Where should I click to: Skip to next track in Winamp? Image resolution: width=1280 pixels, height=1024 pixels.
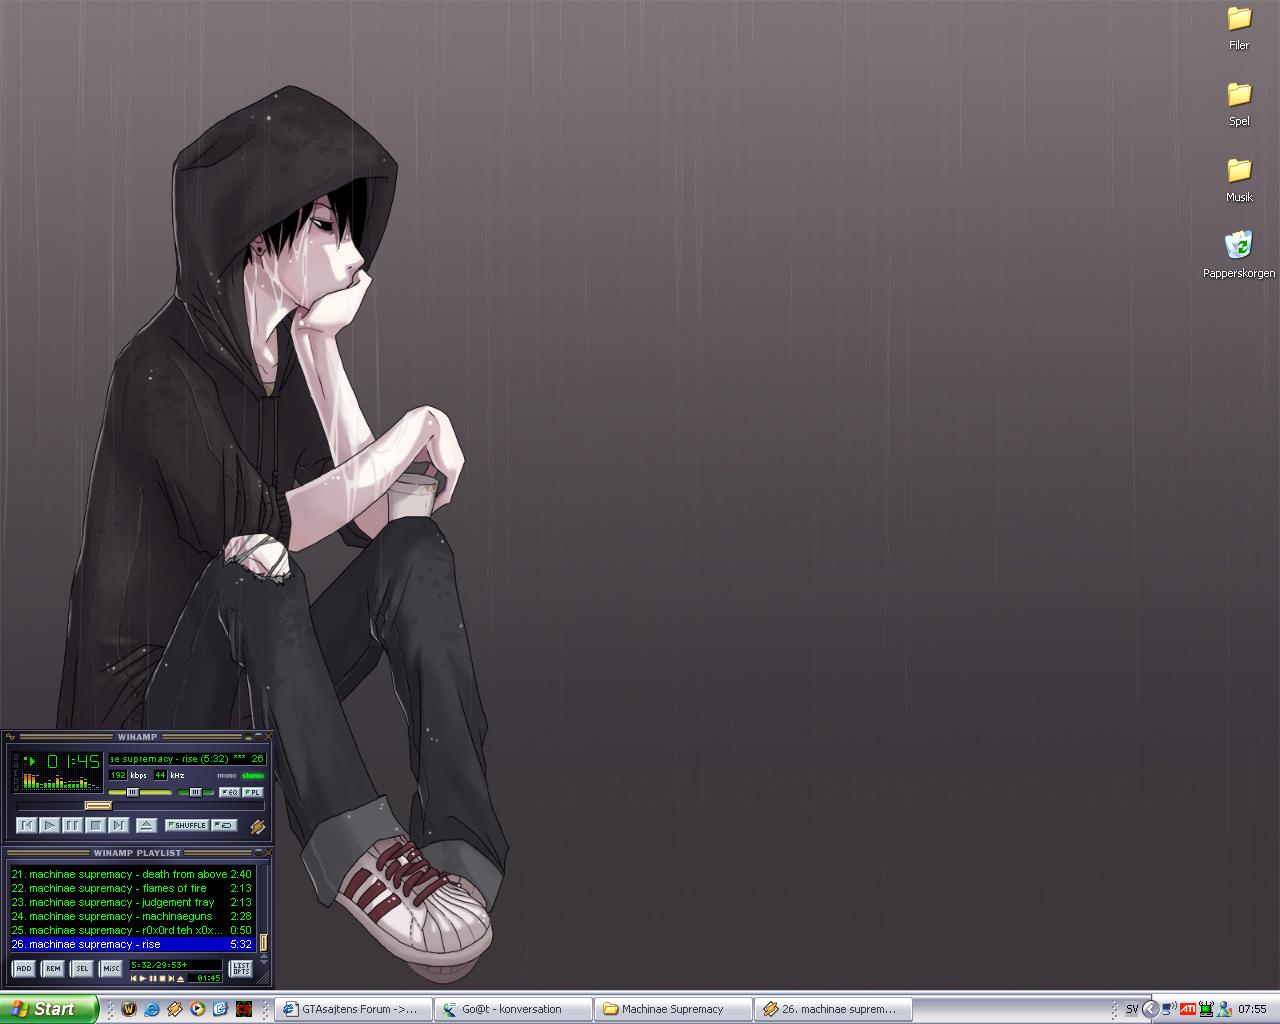click(118, 825)
